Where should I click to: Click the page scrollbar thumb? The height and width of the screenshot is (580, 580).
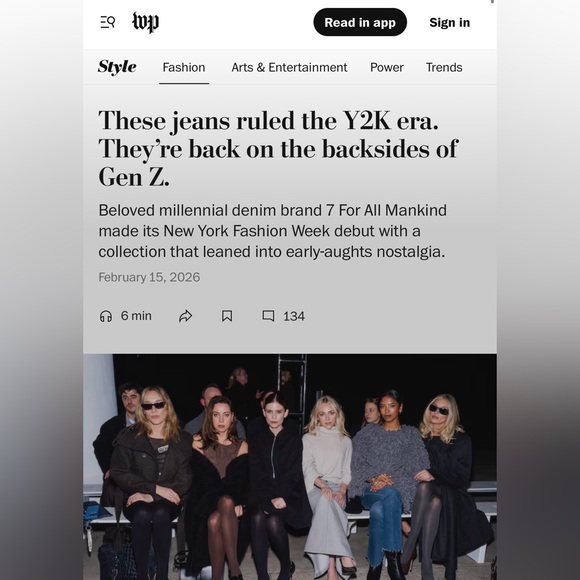tap(492, 1)
